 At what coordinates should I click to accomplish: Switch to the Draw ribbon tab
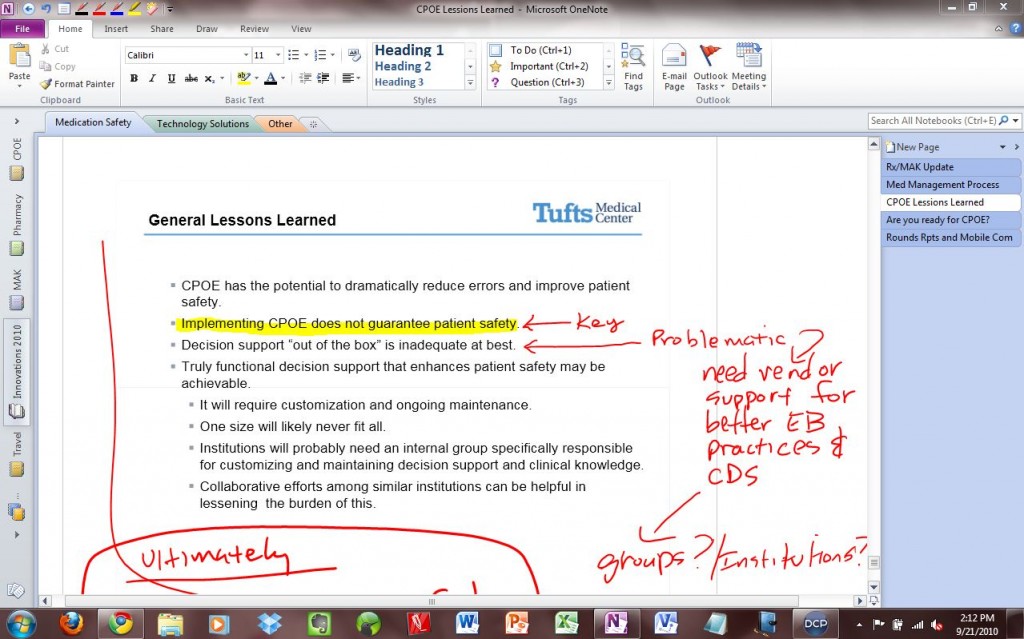coord(206,29)
